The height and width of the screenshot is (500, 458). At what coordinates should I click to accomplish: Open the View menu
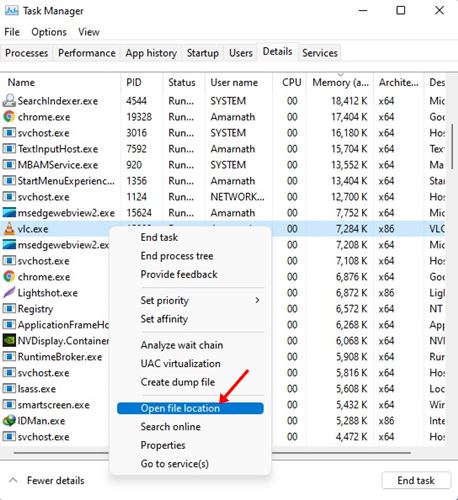[x=89, y=32]
